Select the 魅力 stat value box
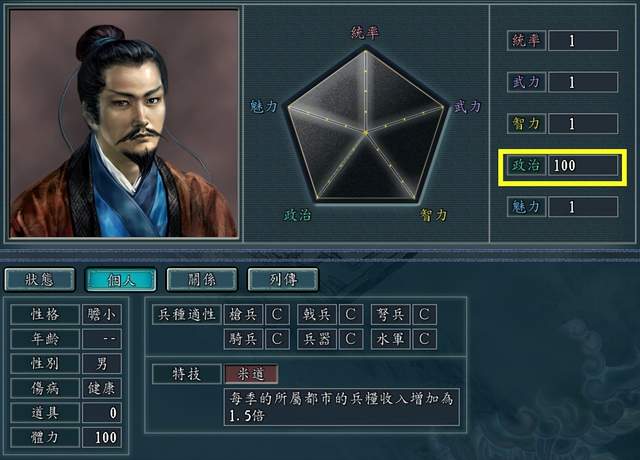 tap(583, 207)
